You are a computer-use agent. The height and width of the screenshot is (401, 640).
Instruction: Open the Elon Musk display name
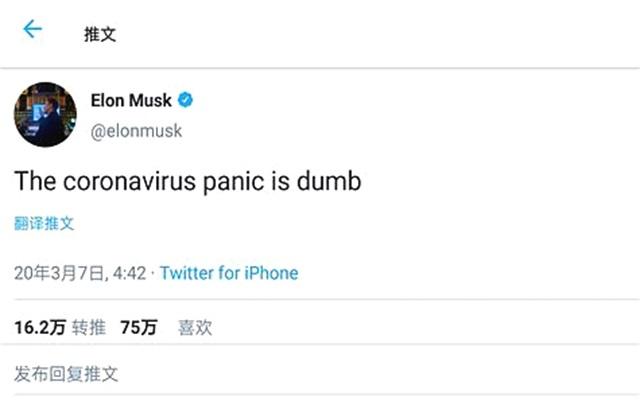tap(130, 100)
